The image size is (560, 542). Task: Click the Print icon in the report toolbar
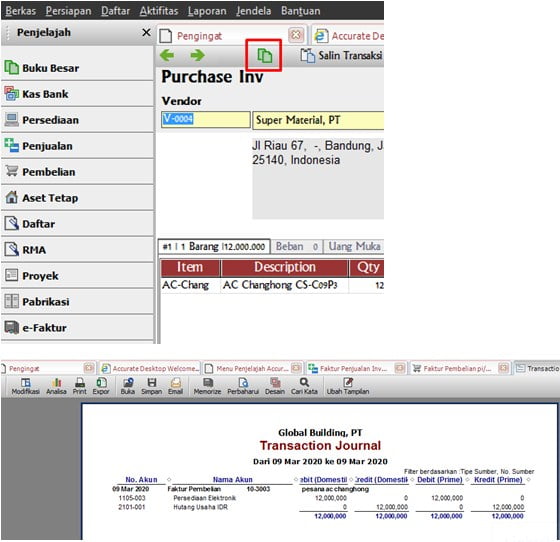pyautogui.click(x=80, y=386)
